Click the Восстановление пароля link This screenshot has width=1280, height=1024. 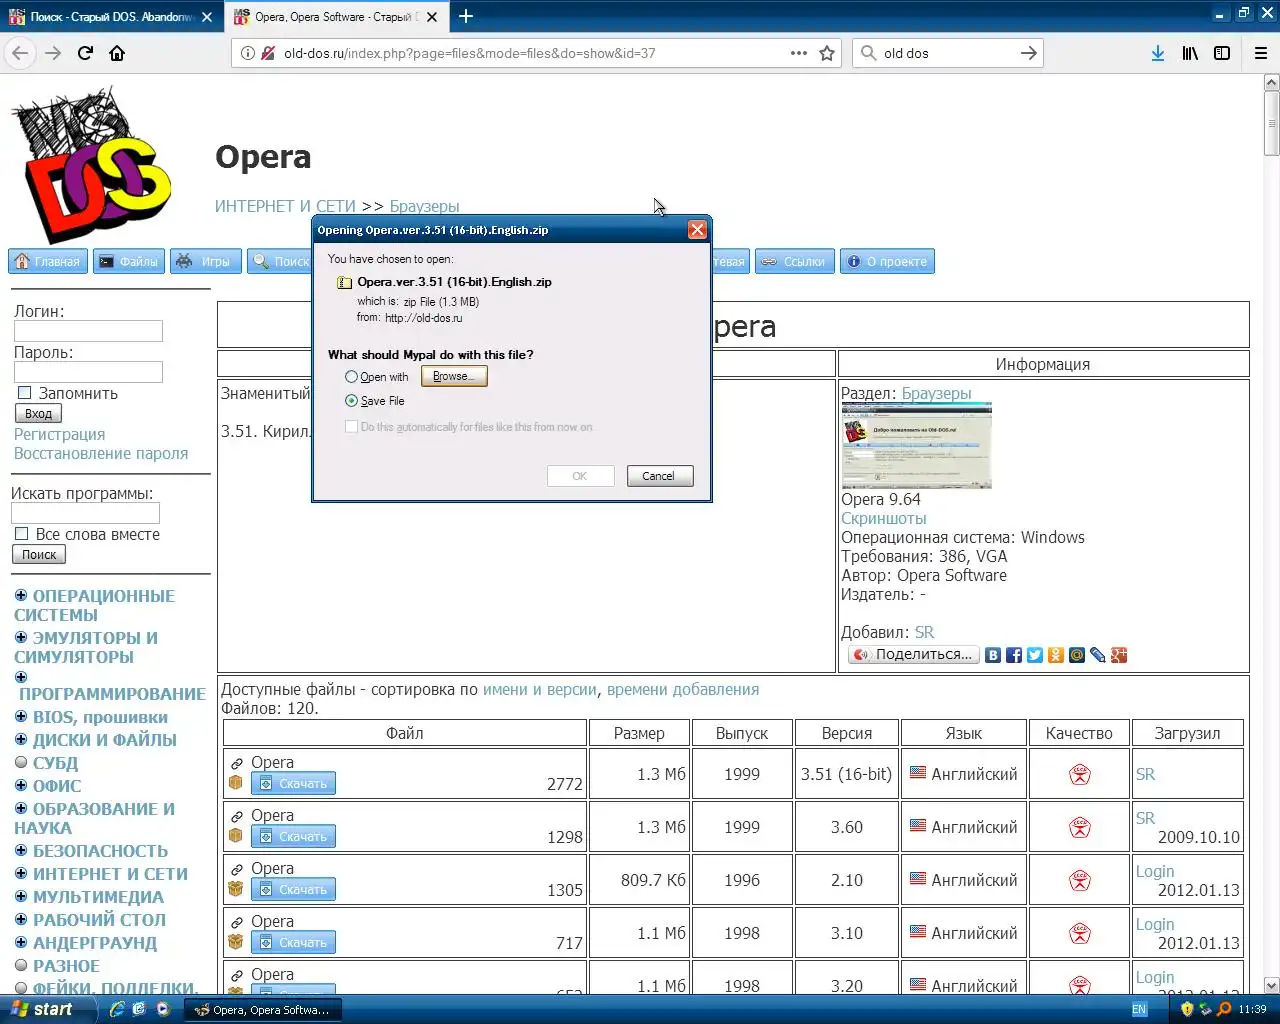(101, 453)
